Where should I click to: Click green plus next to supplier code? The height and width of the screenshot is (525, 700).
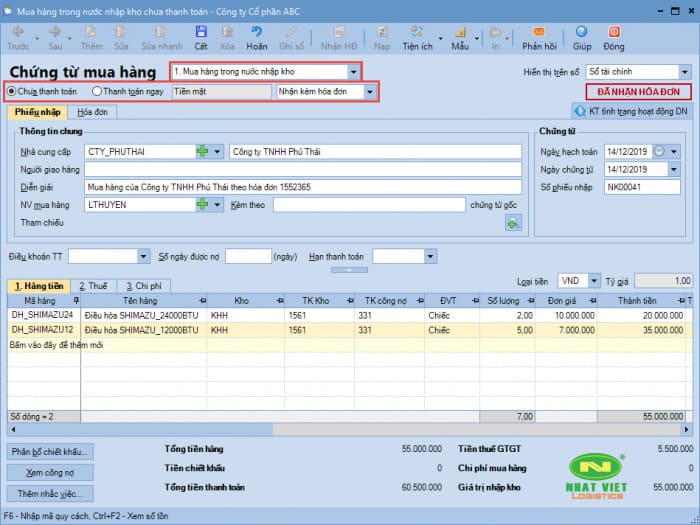(204, 152)
